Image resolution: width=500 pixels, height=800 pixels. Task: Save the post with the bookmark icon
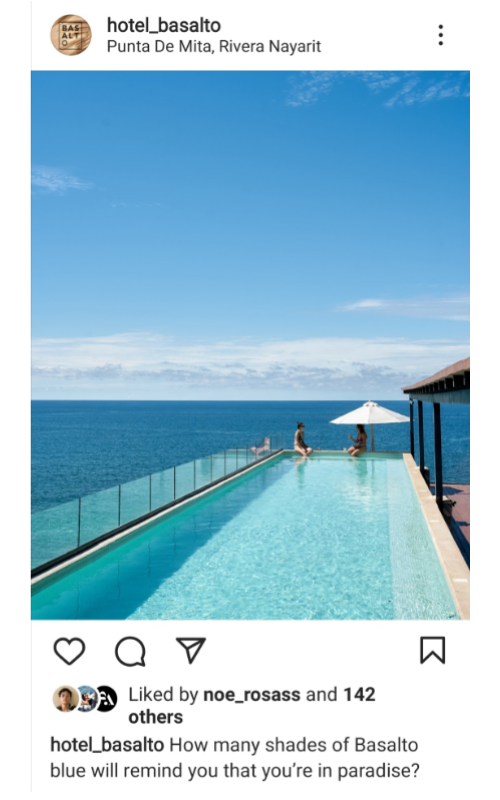pyautogui.click(x=433, y=650)
